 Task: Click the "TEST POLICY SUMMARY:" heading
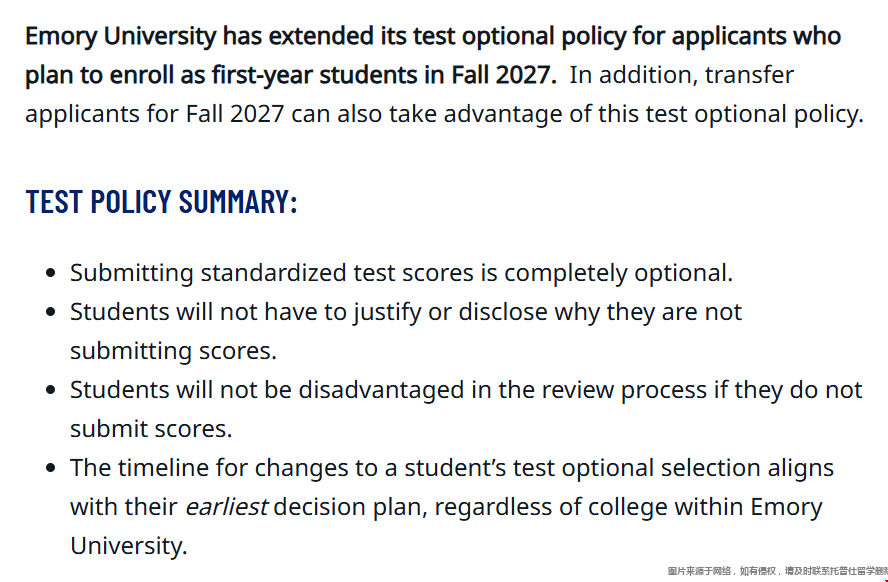pos(161,201)
